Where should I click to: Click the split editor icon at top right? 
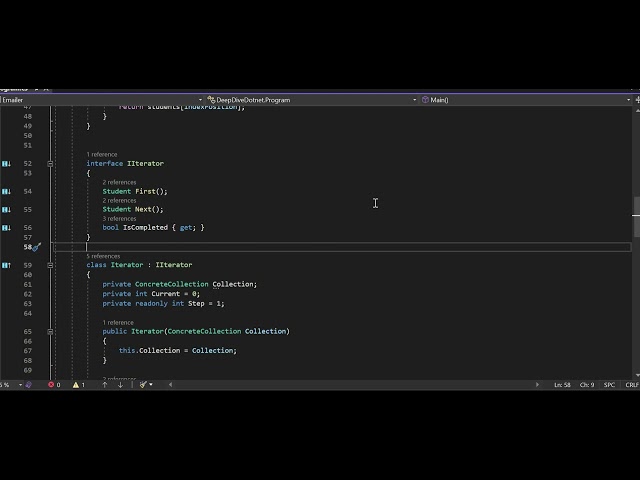pos(637,100)
